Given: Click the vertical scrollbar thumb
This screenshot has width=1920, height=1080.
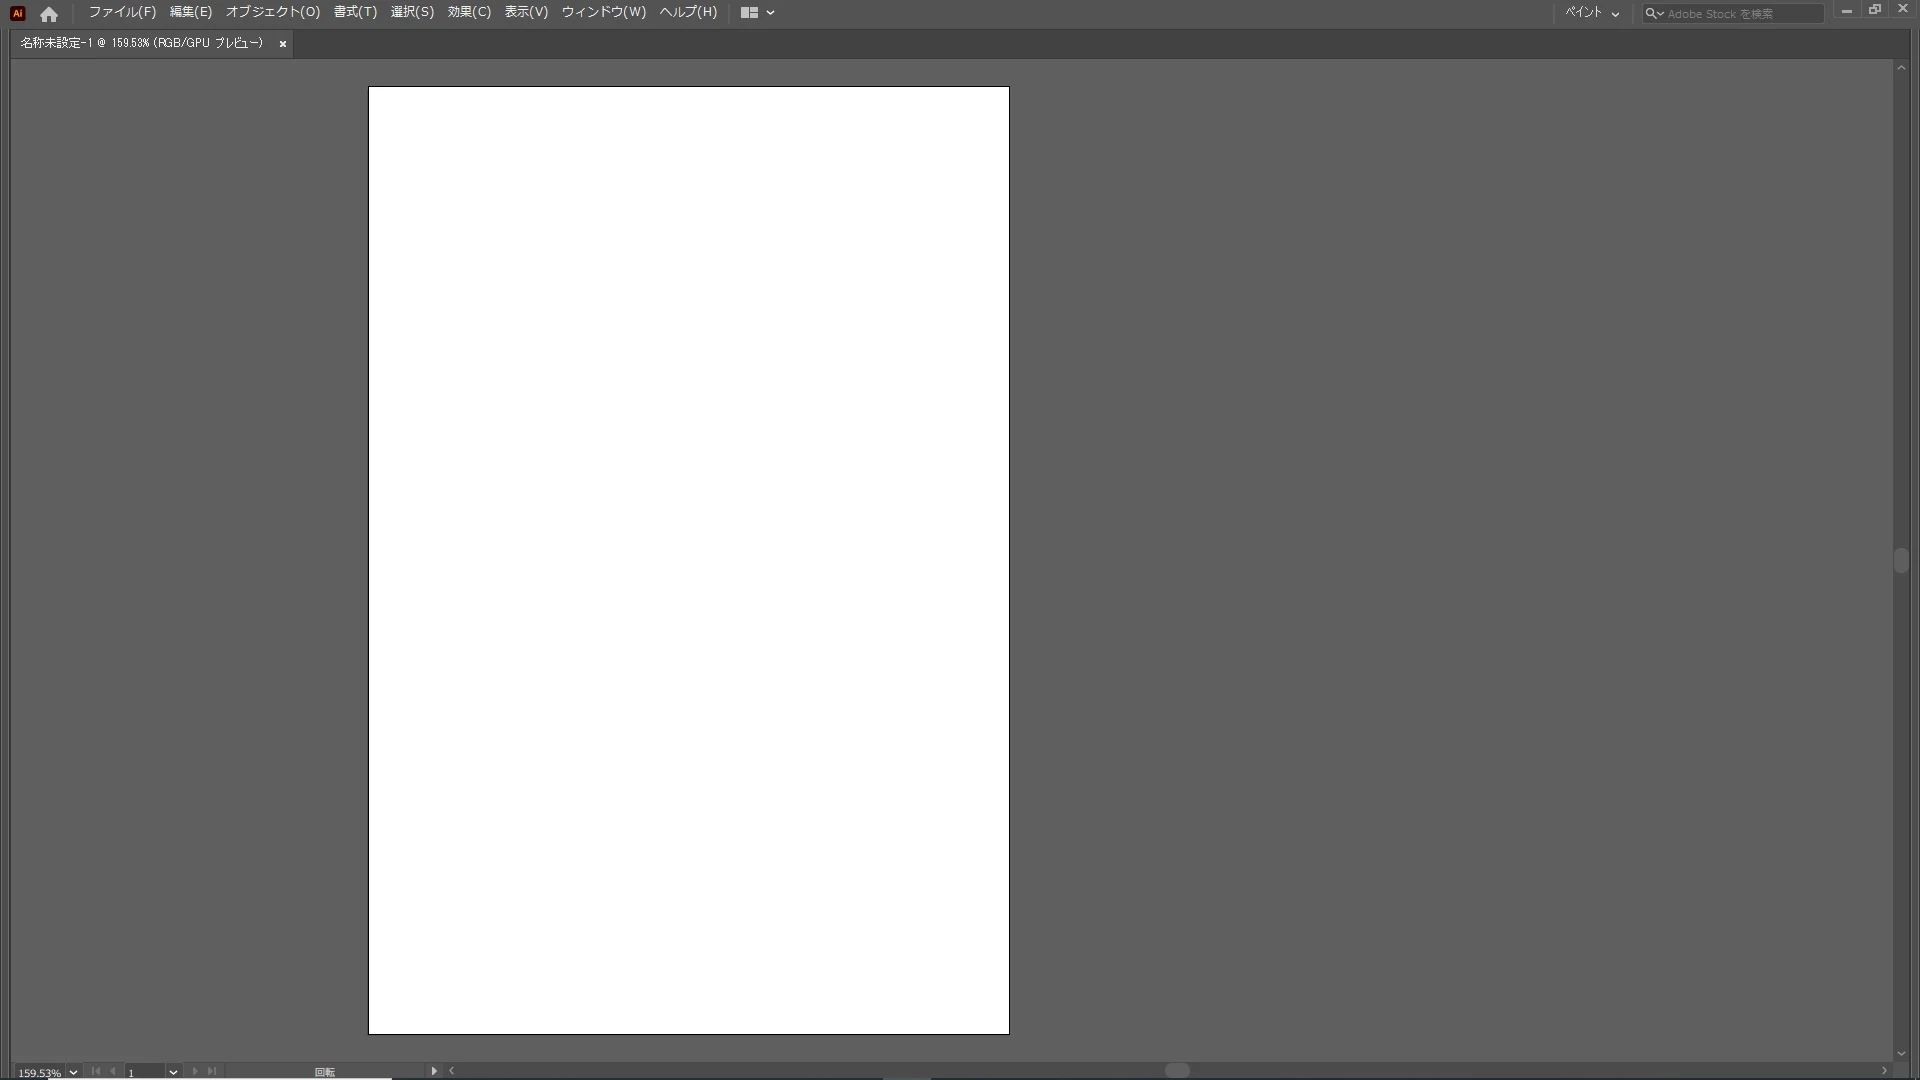Looking at the screenshot, I should (1901, 560).
